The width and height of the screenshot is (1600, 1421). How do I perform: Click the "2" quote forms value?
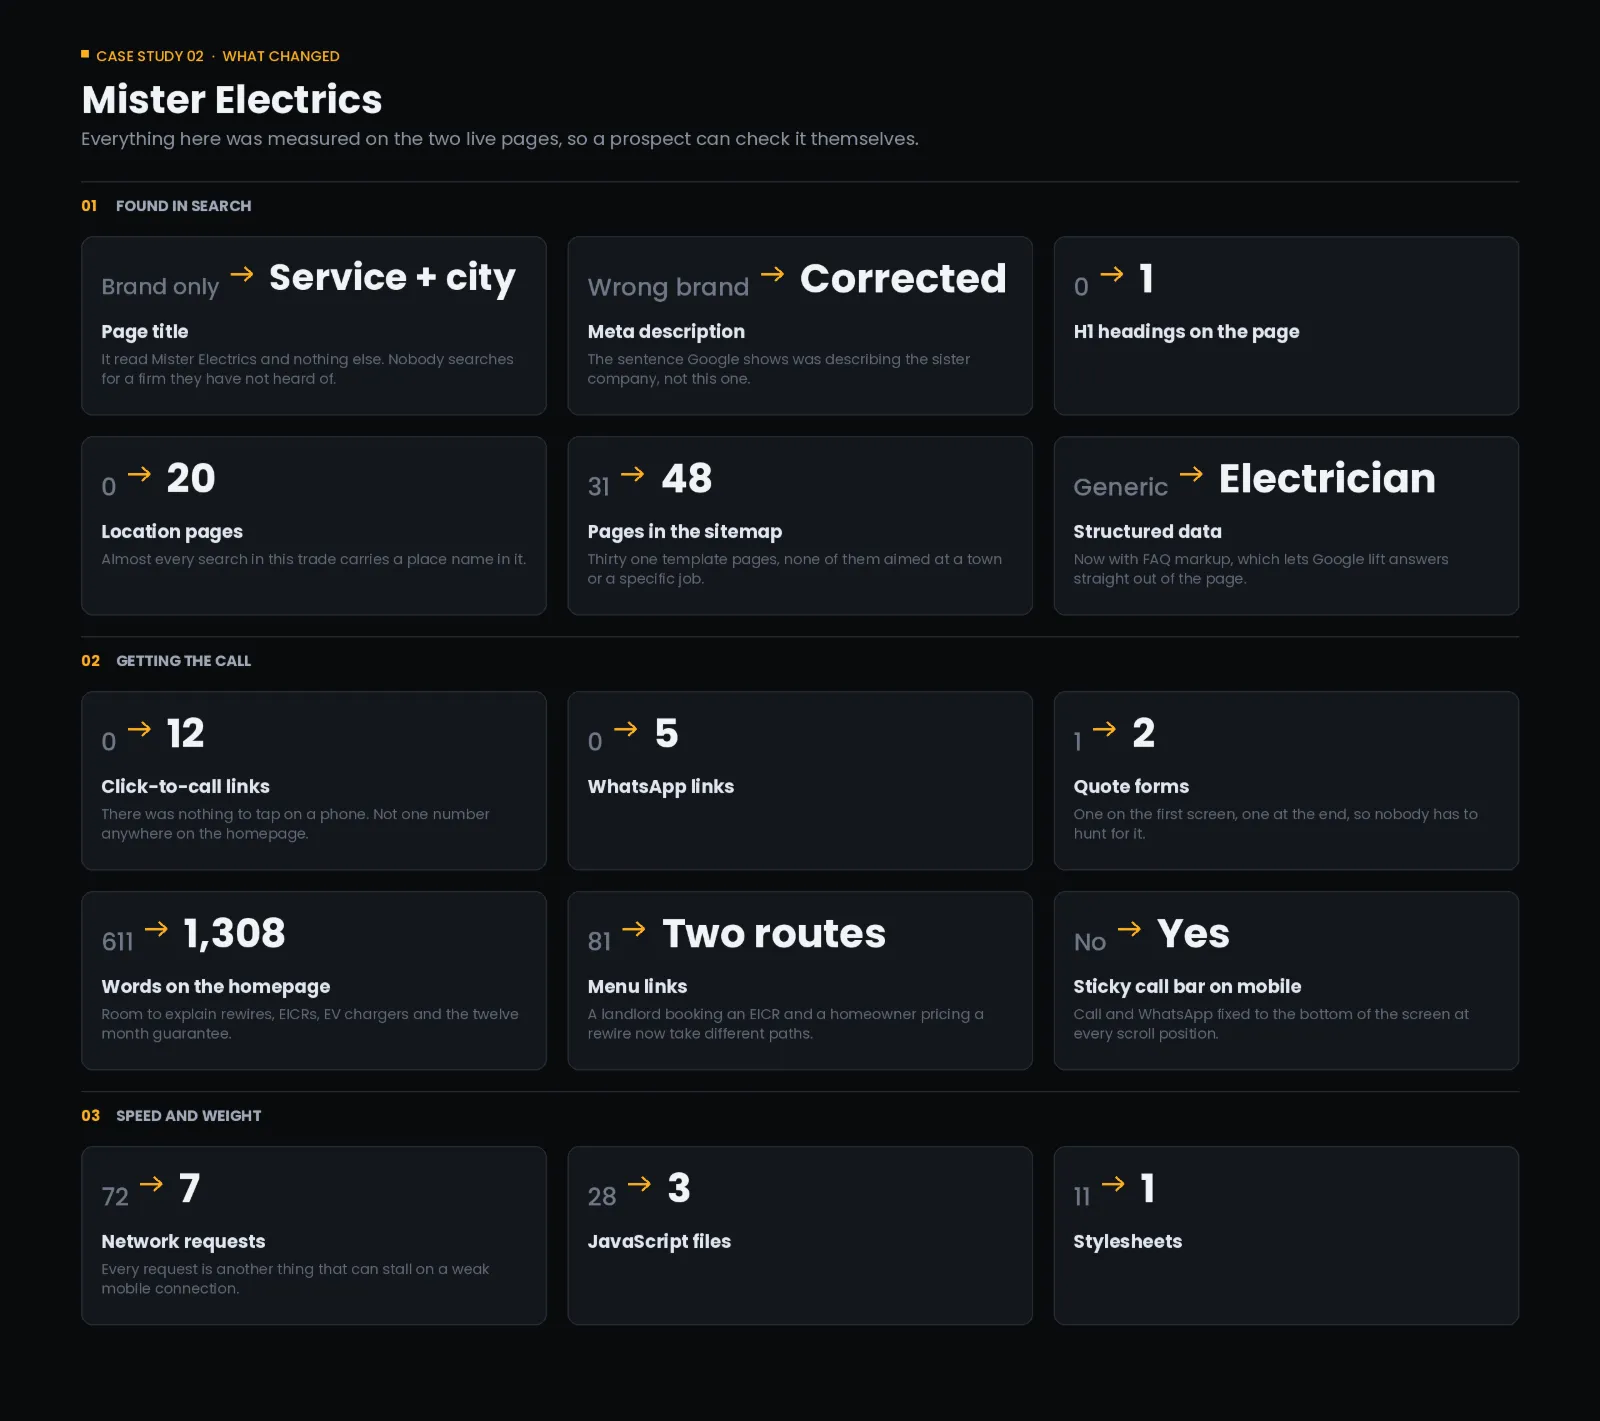point(1144,734)
